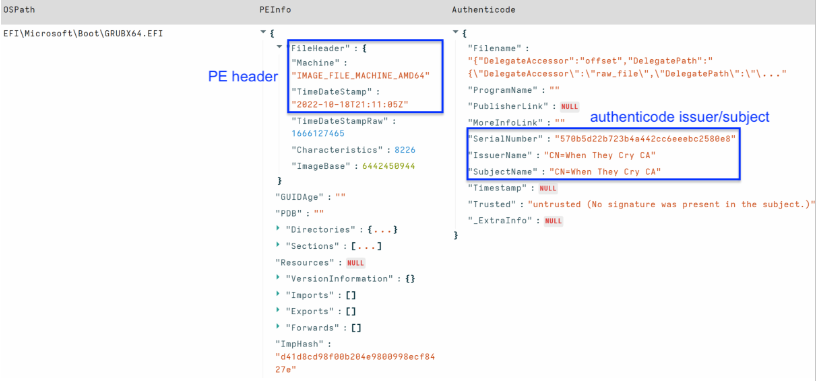Expand the VersionInformation node
Viewport: 816px width, 381px height.
[x=279, y=278]
